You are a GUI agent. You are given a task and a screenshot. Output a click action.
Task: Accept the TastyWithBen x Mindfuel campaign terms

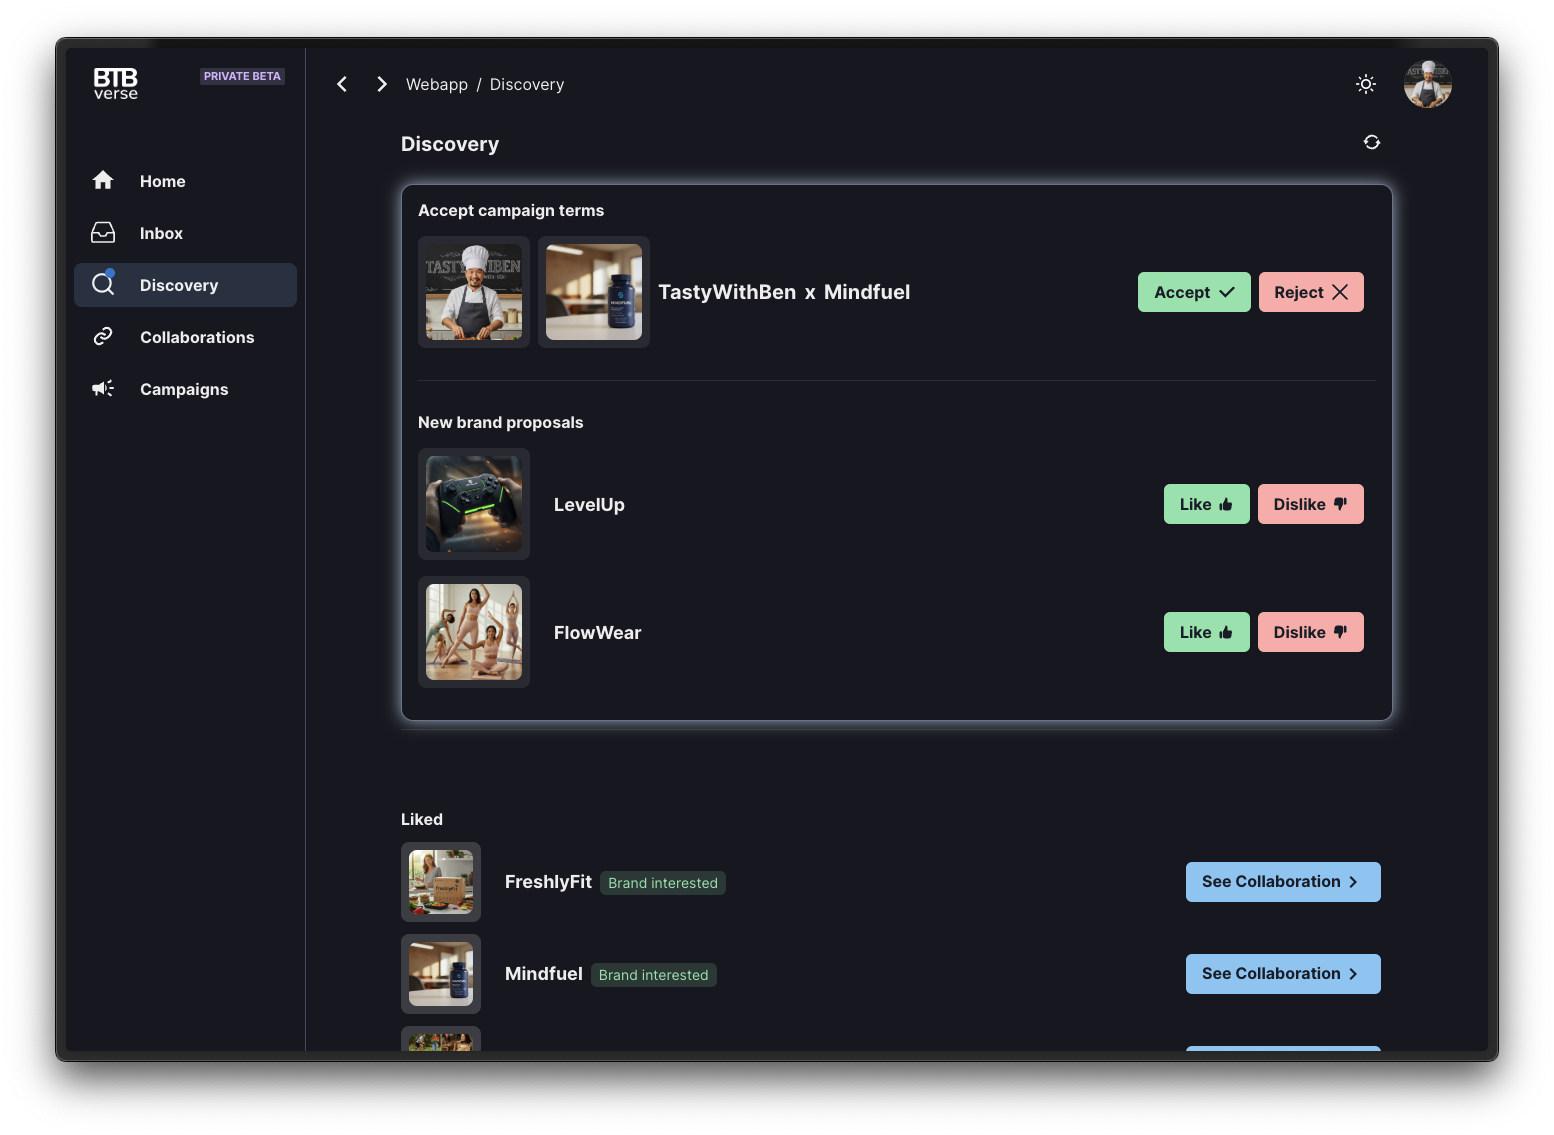pyautogui.click(x=1193, y=291)
